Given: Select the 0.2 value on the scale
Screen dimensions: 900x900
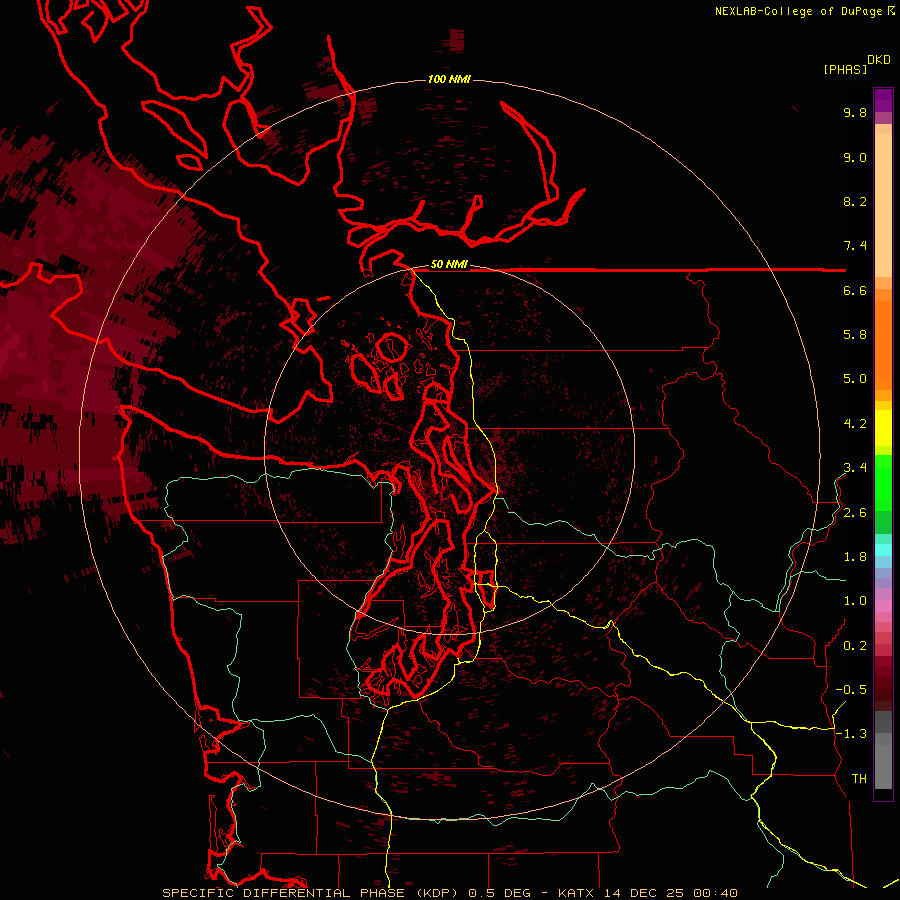Looking at the screenshot, I should click(x=855, y=646).
